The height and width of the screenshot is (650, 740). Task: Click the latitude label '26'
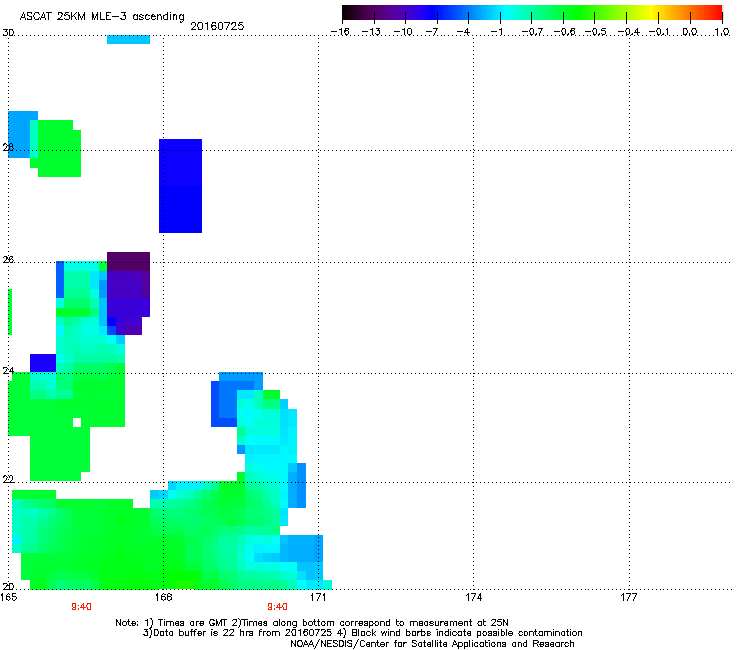(x=8, y=260)
